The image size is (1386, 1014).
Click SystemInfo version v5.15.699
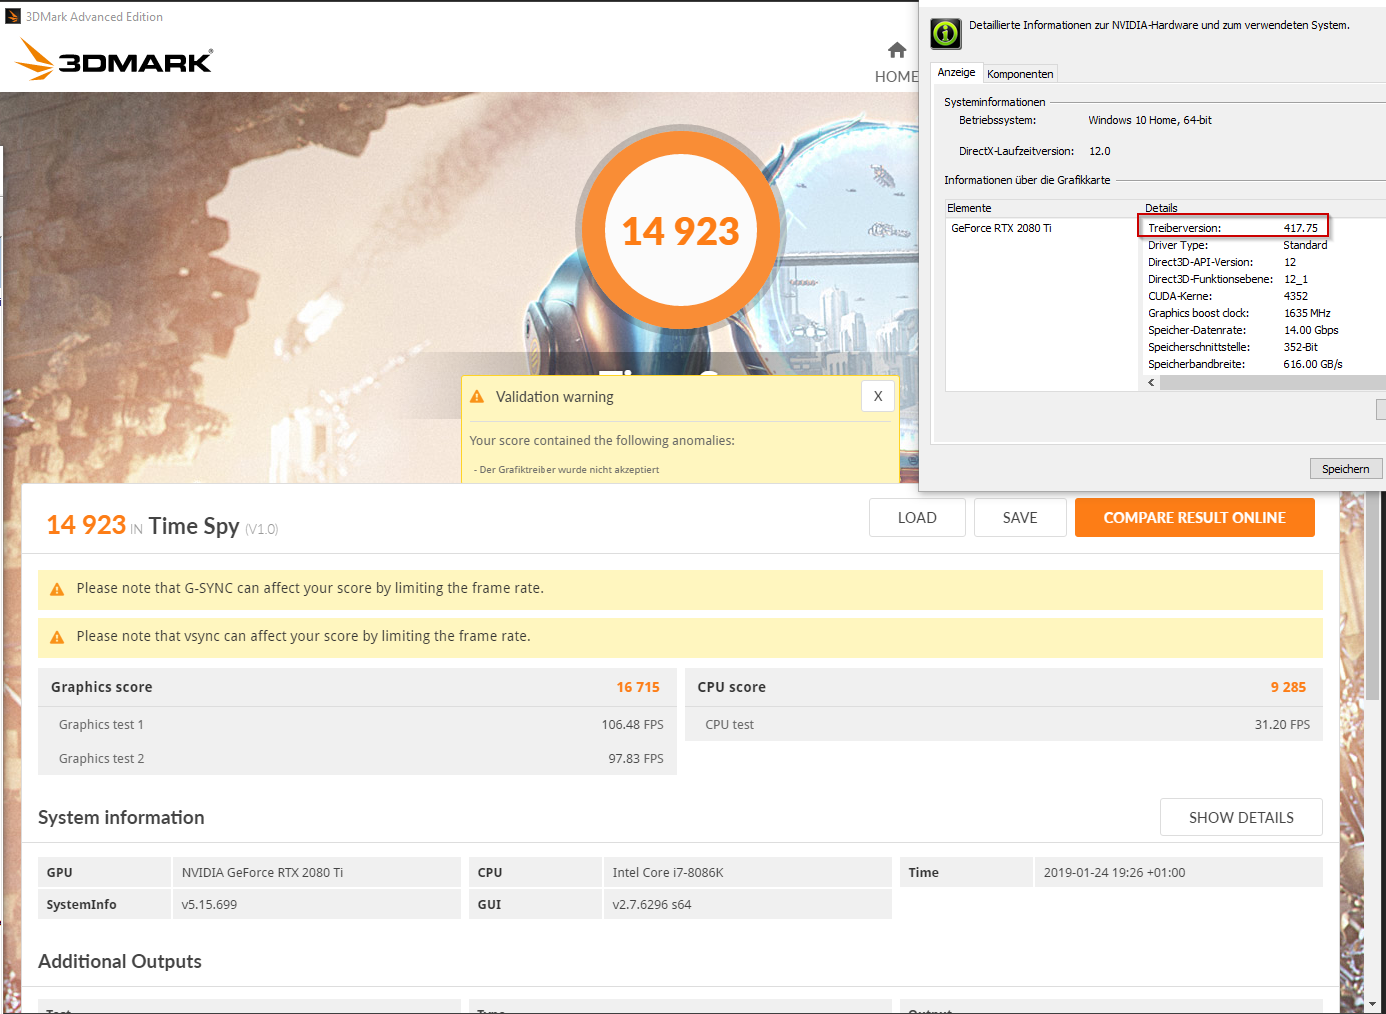[x=209, y=904]
